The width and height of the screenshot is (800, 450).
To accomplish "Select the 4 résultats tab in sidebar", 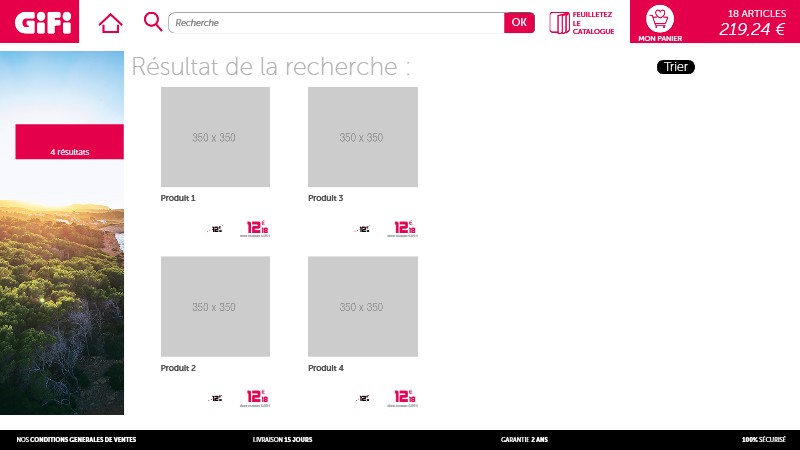I will click(69, 152).
